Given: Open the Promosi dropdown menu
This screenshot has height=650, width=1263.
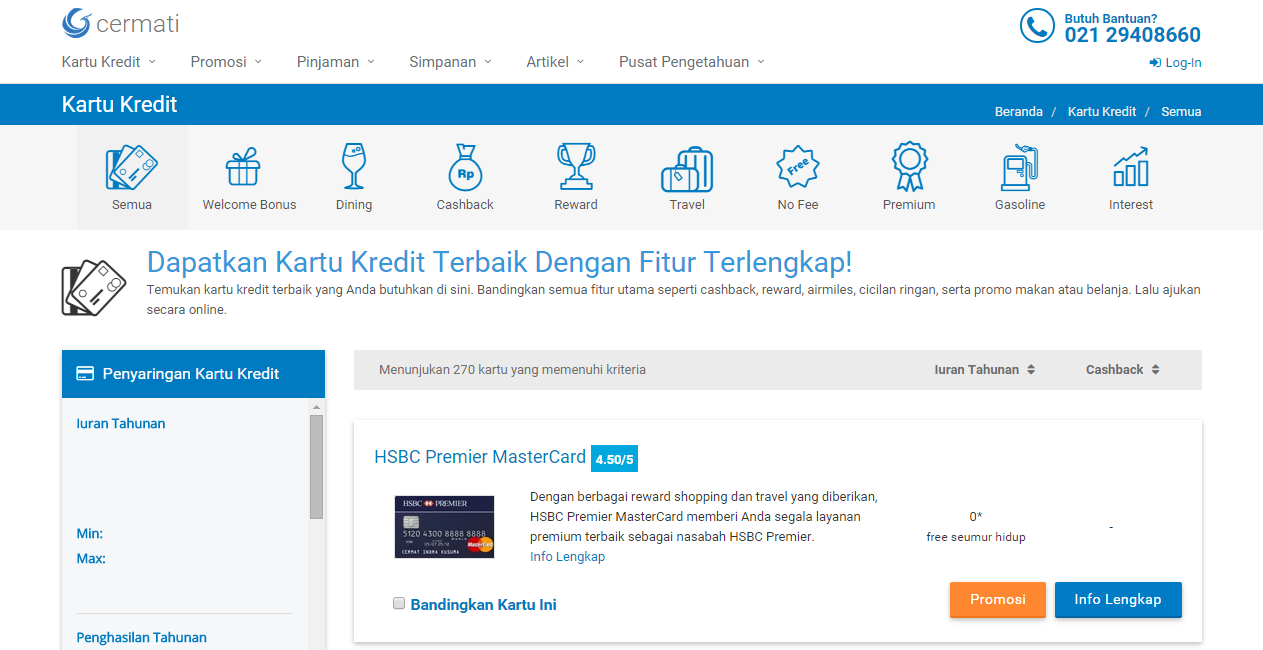Looking at the screenshot, I should (x=226, y=62).
